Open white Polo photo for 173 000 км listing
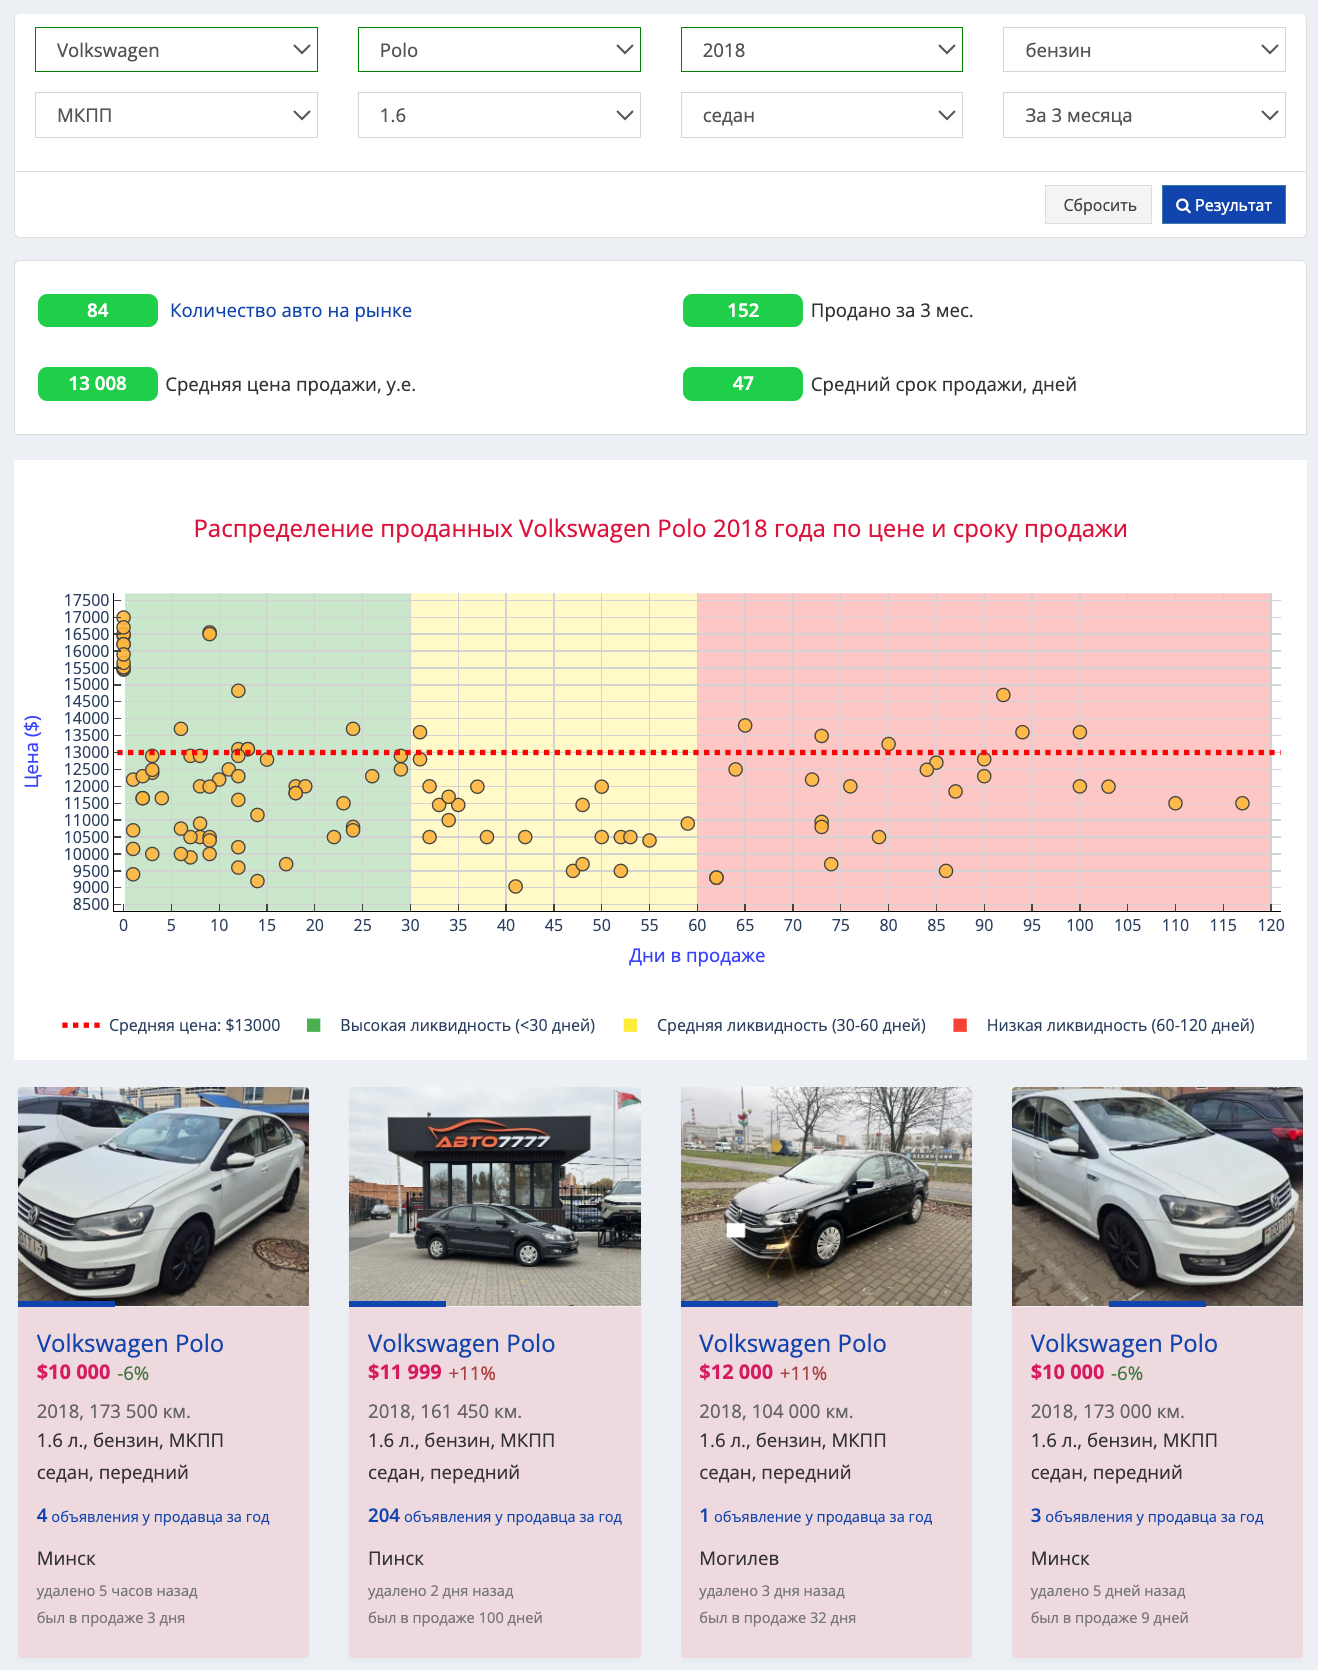 [x=1157, y=1196]
